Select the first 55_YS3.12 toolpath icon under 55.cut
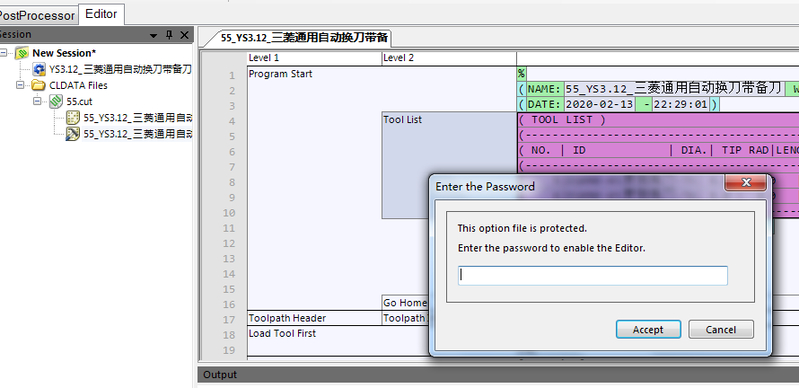The height and width of the screenshot is (388, 799). click(x=73, y=118)
